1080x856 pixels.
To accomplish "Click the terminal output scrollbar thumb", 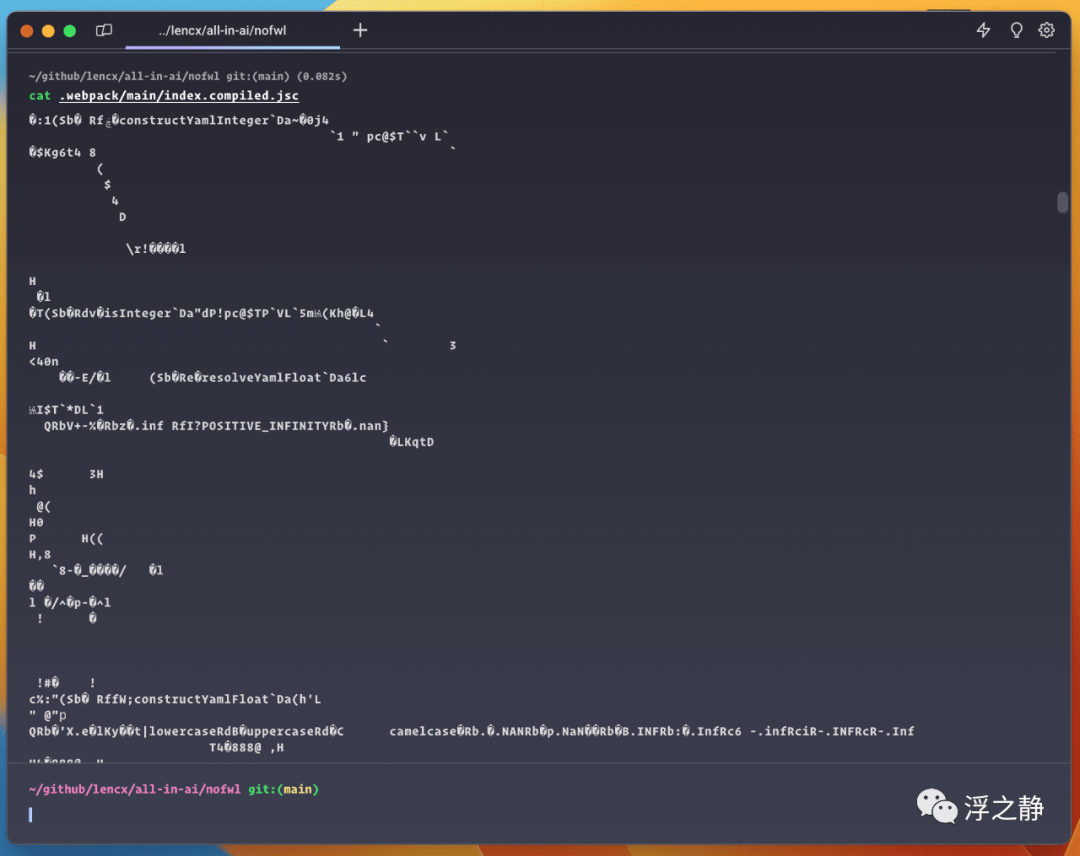I will click(1062, 202).
